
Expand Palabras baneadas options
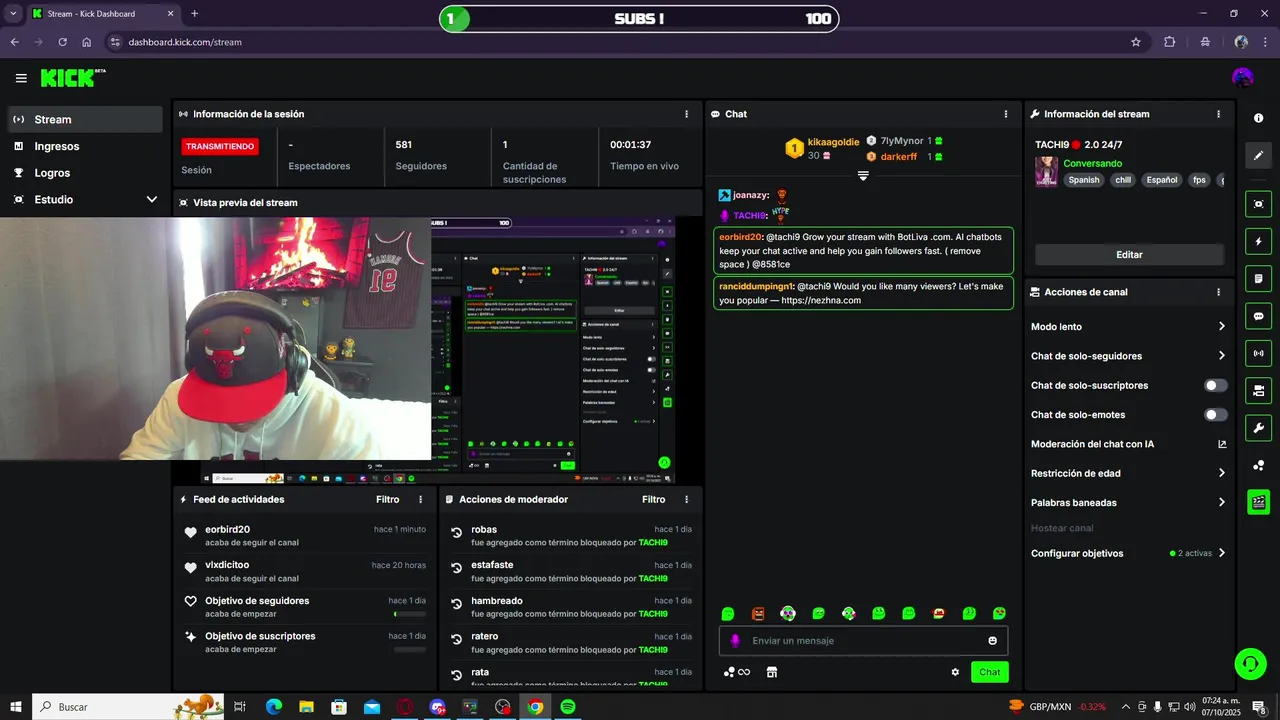[x=1222, y=503]
